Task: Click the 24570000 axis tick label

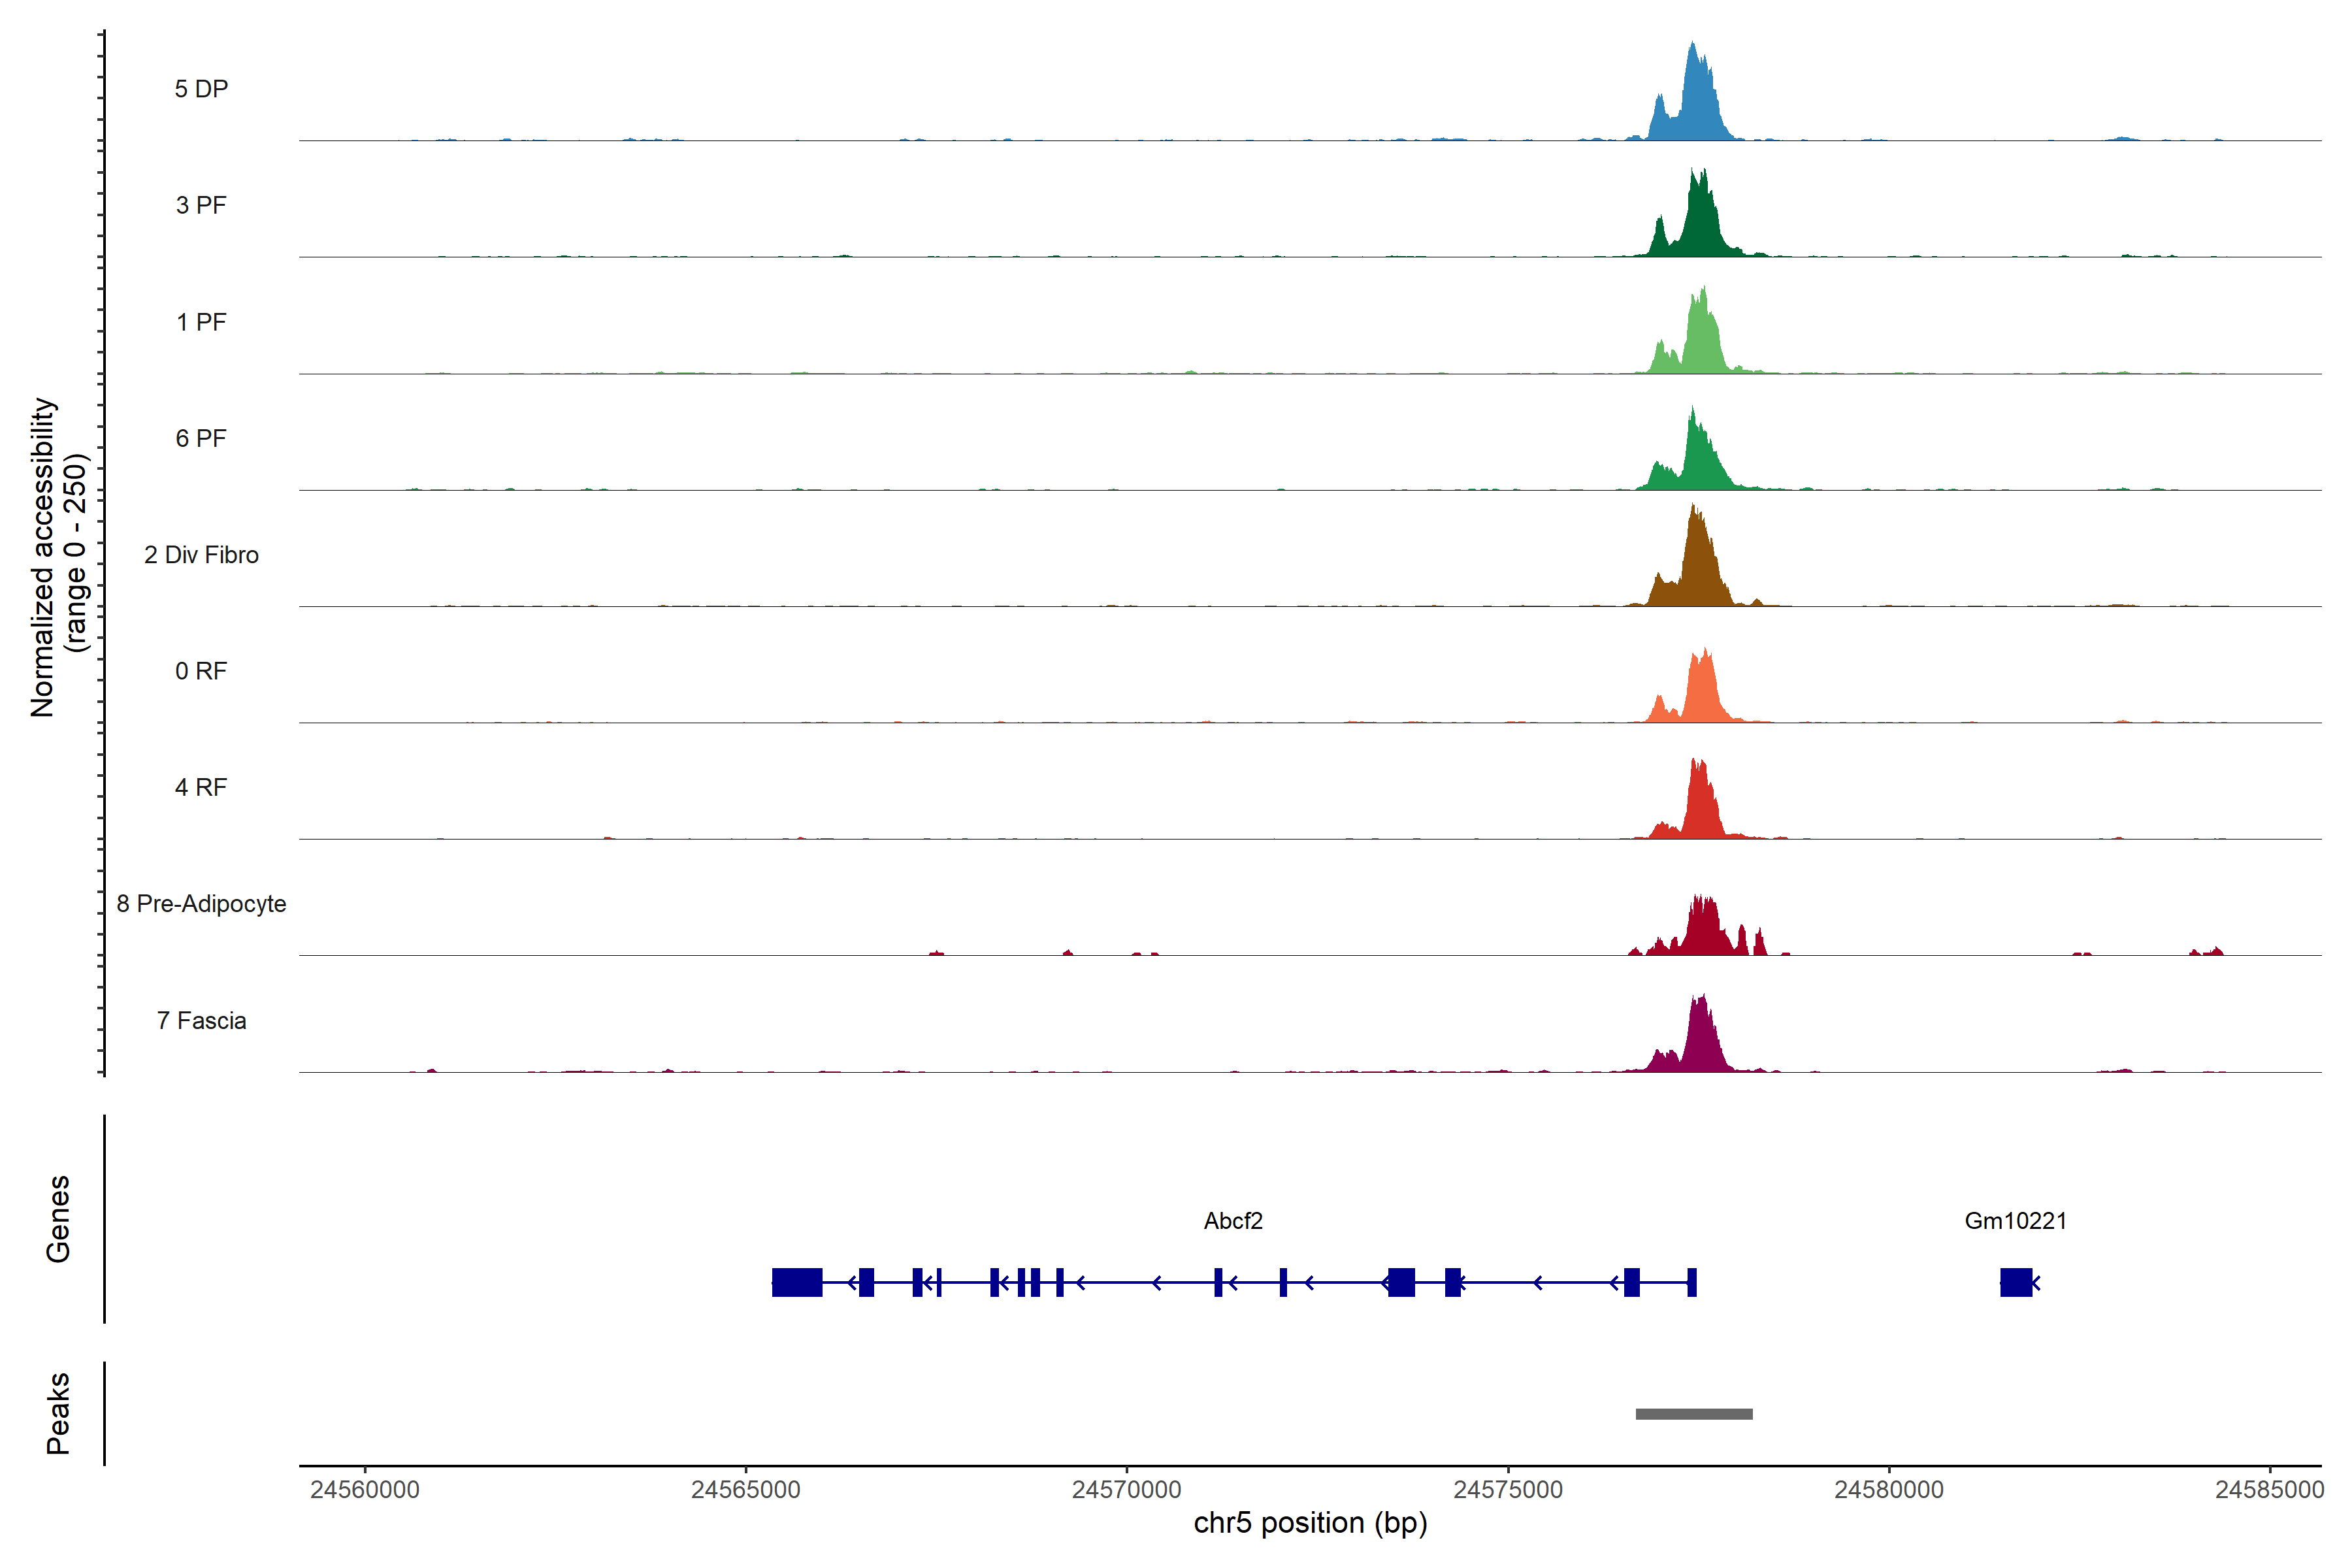Action: click(x=1126, y=1490)
